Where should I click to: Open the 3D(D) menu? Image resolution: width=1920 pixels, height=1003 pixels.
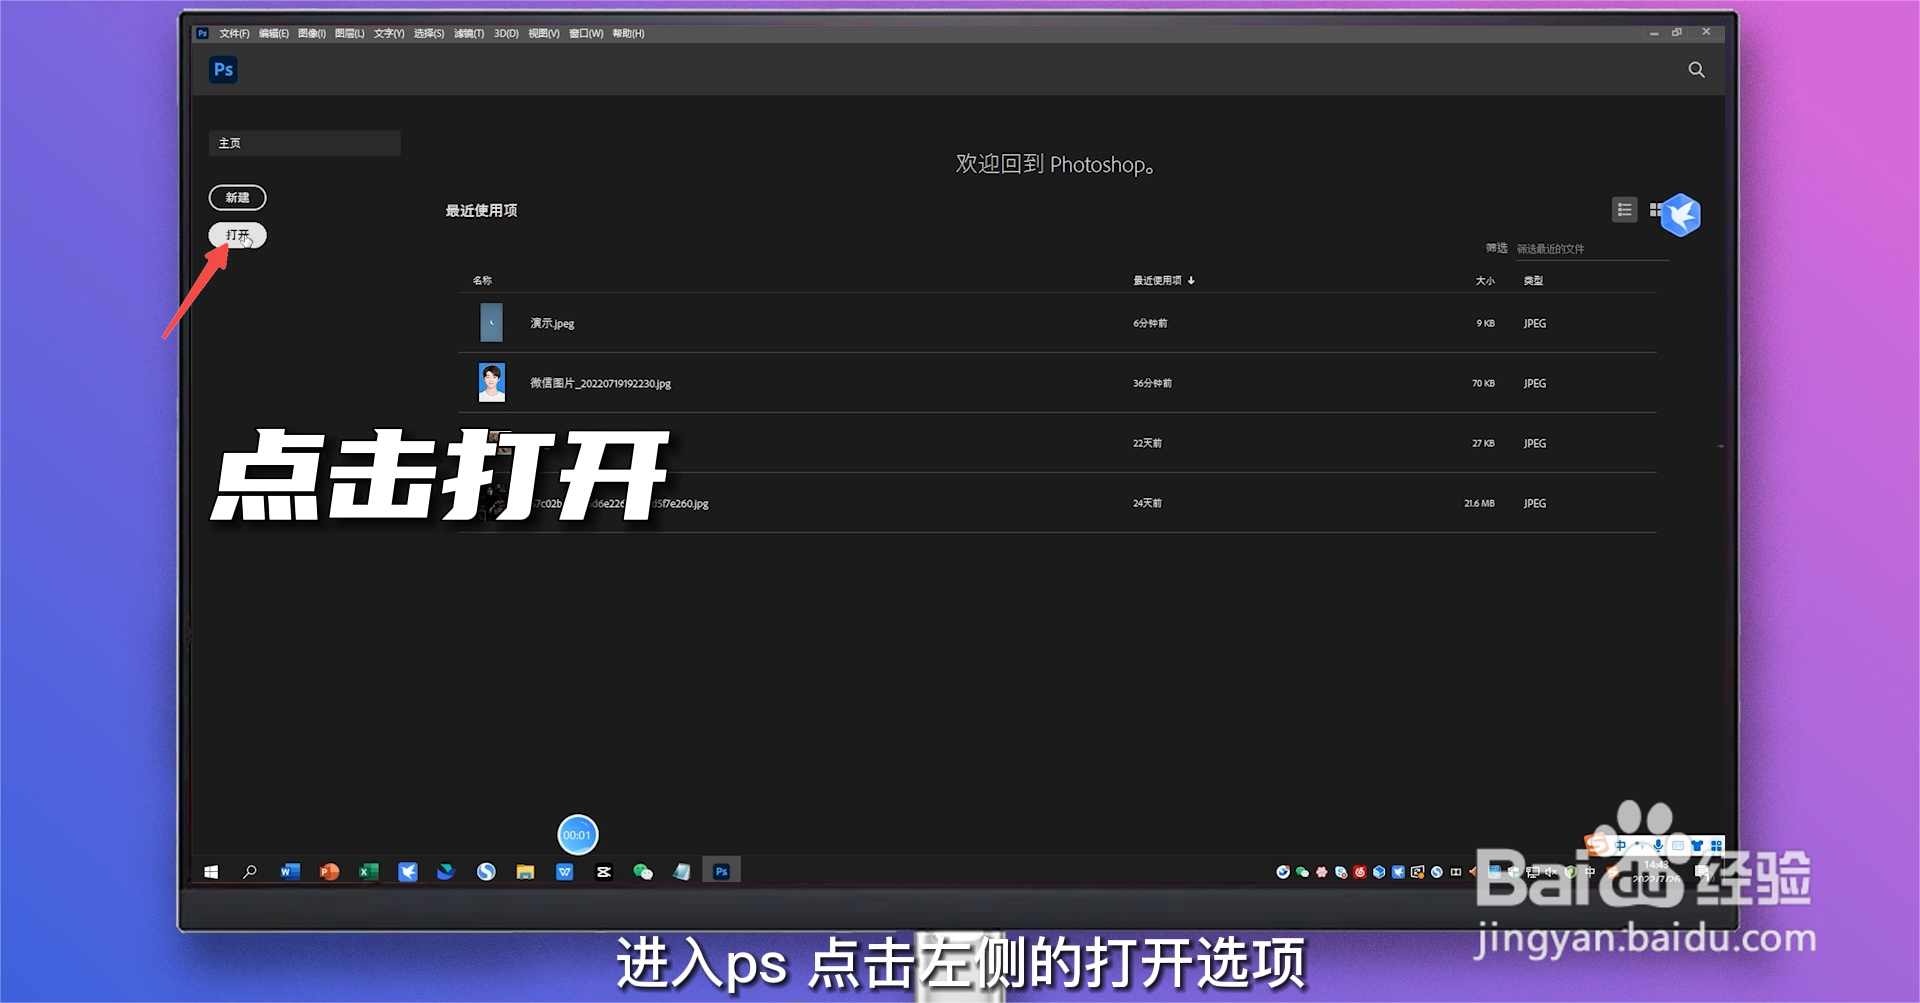506,33
